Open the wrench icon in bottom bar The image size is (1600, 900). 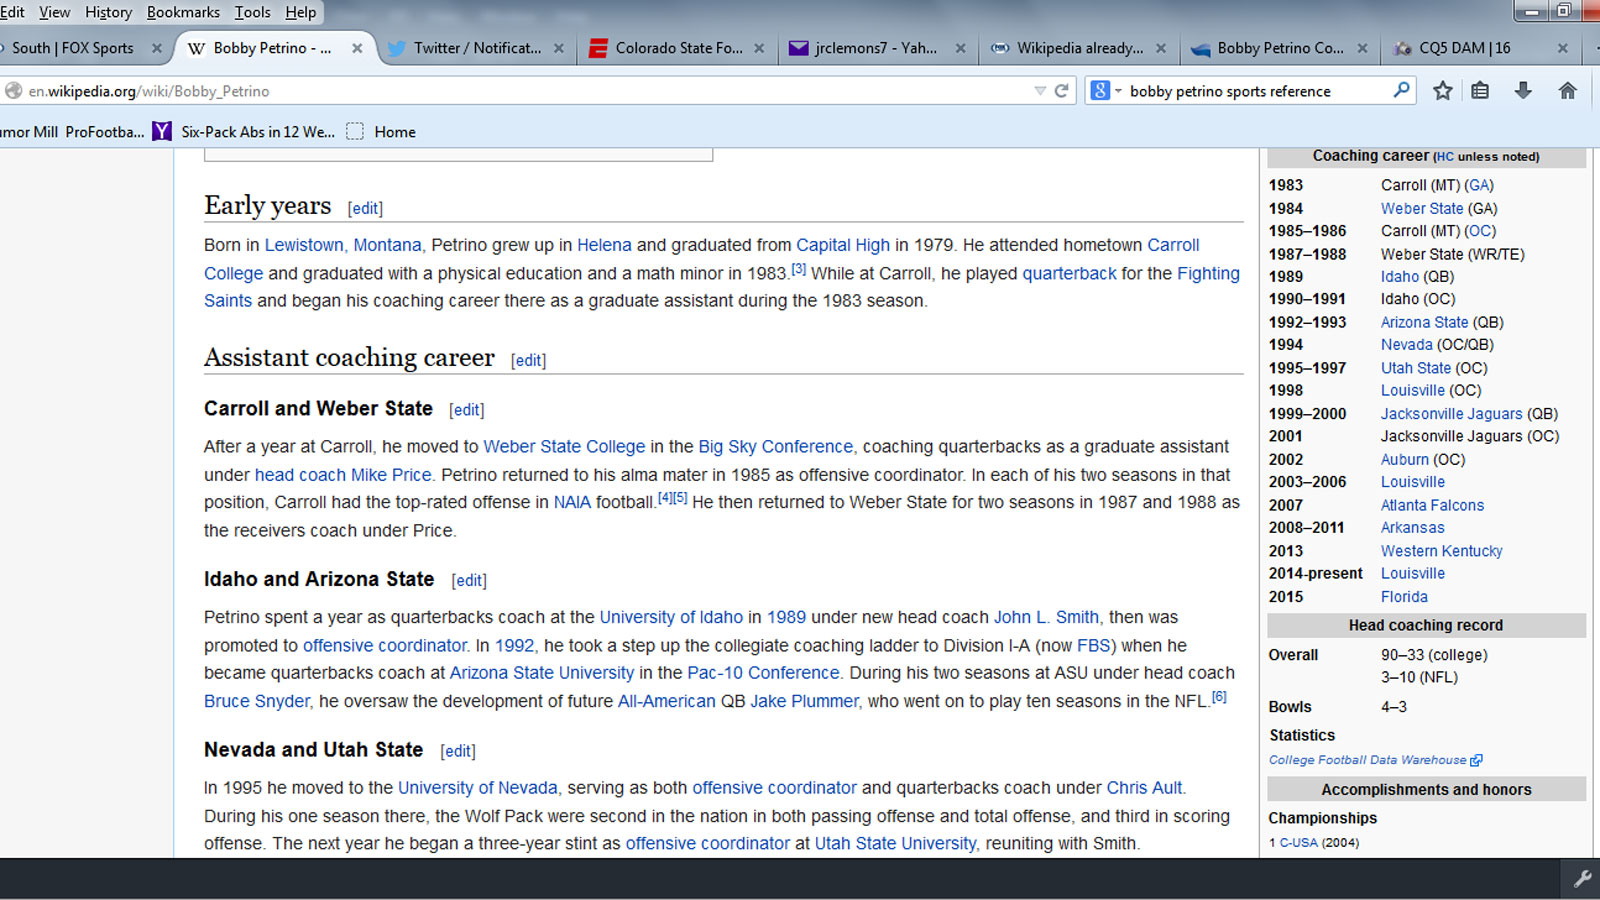[x=1582, y=879]
